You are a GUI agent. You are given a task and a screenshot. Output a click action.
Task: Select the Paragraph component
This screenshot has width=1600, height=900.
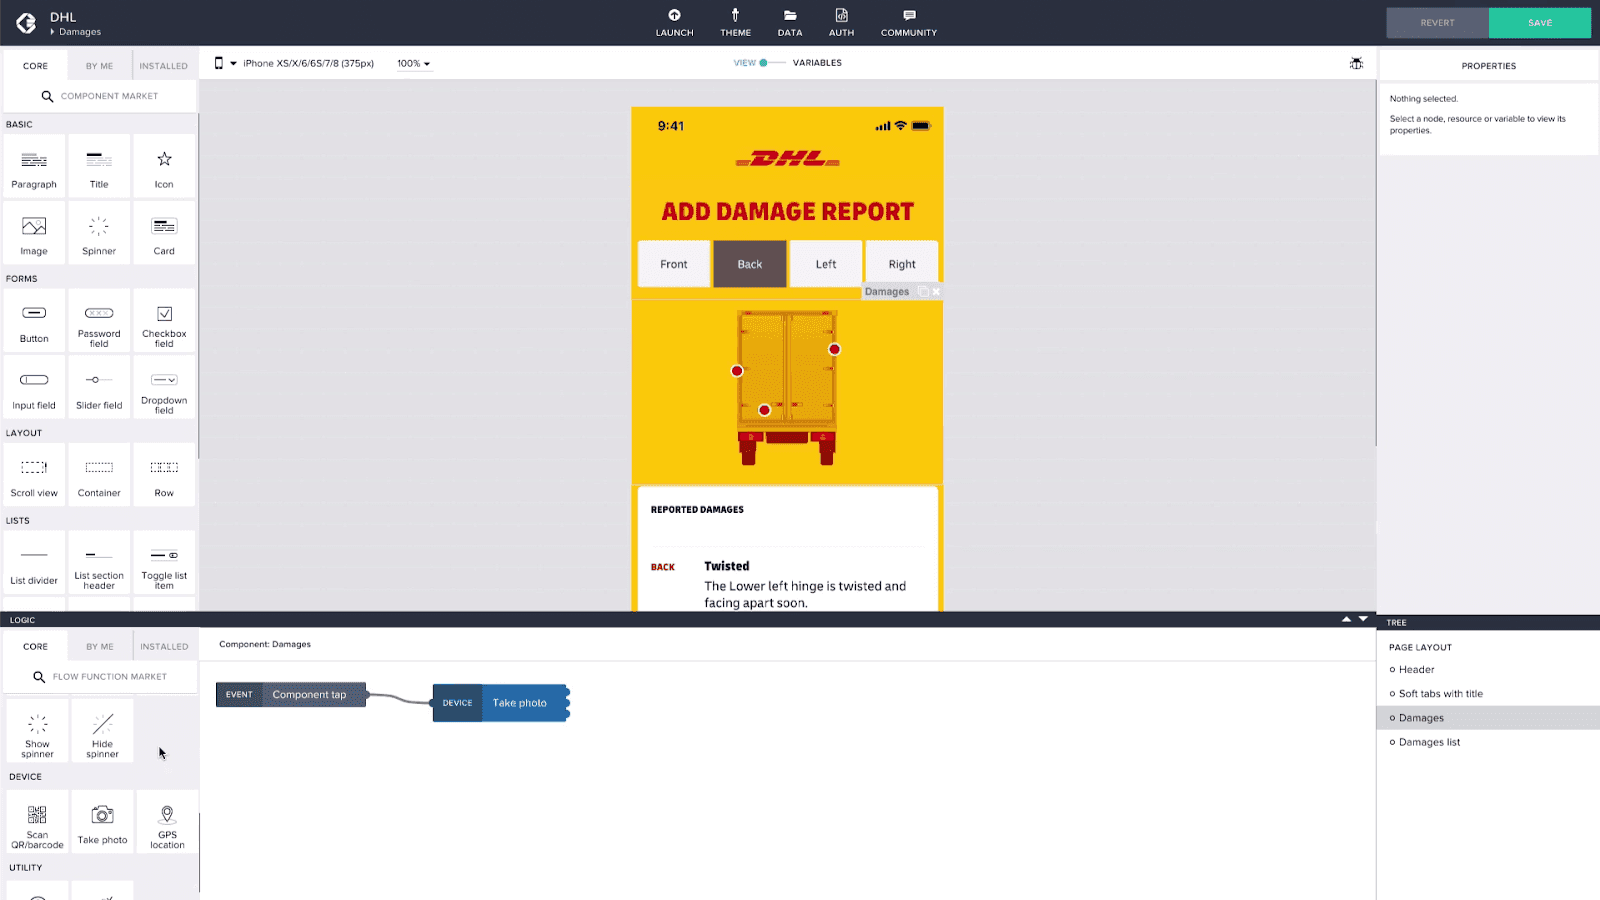point(34,167)
